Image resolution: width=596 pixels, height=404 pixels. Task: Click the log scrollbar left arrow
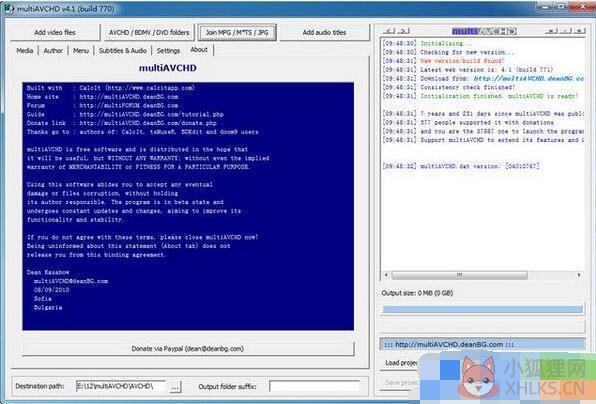(x=387, y=275)
